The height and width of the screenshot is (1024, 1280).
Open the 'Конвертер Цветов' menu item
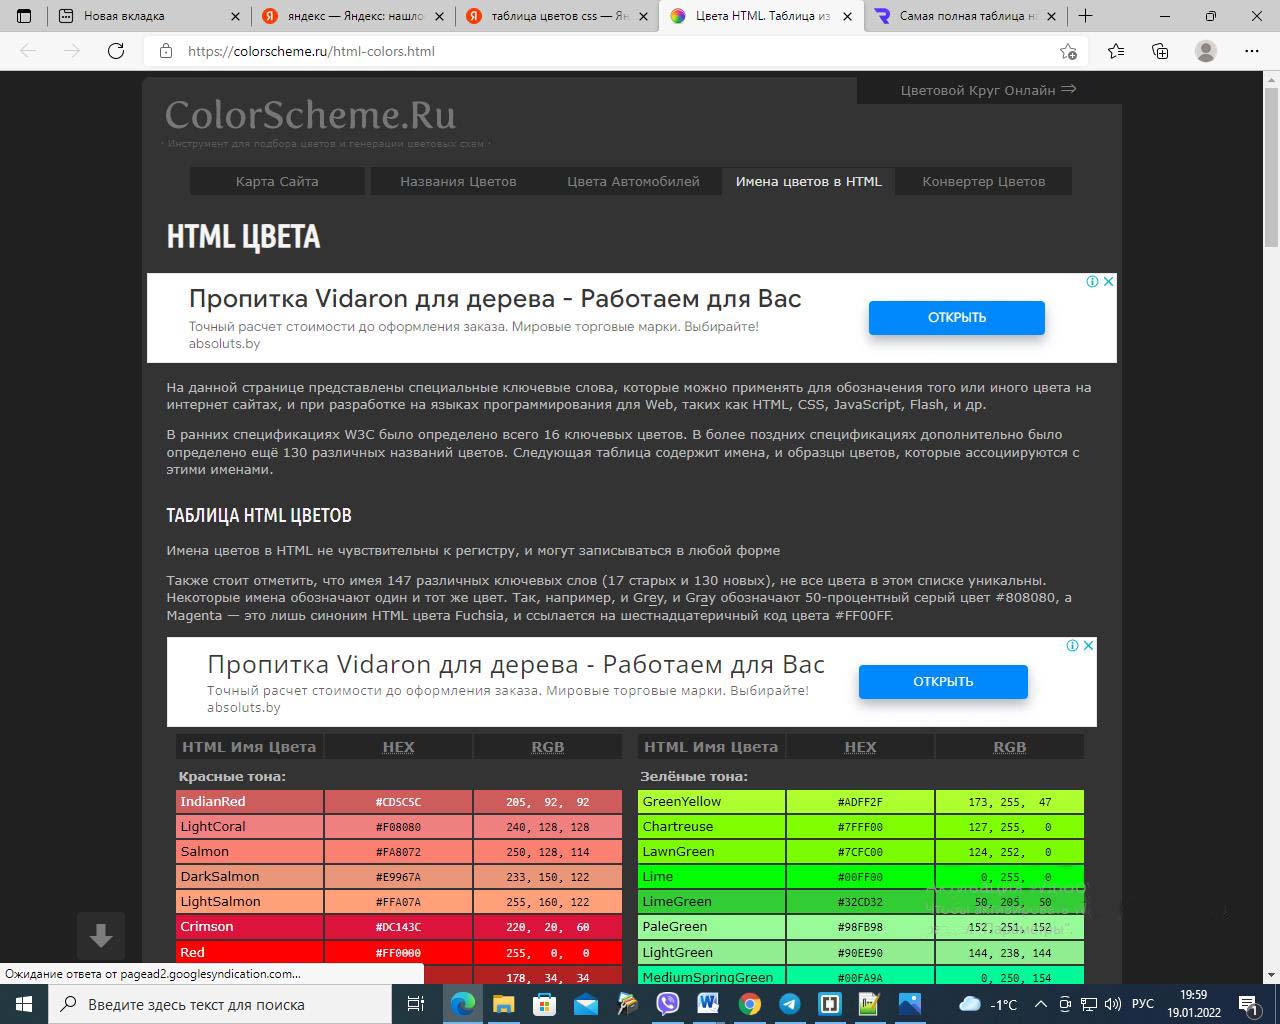[x=983, y=181]
